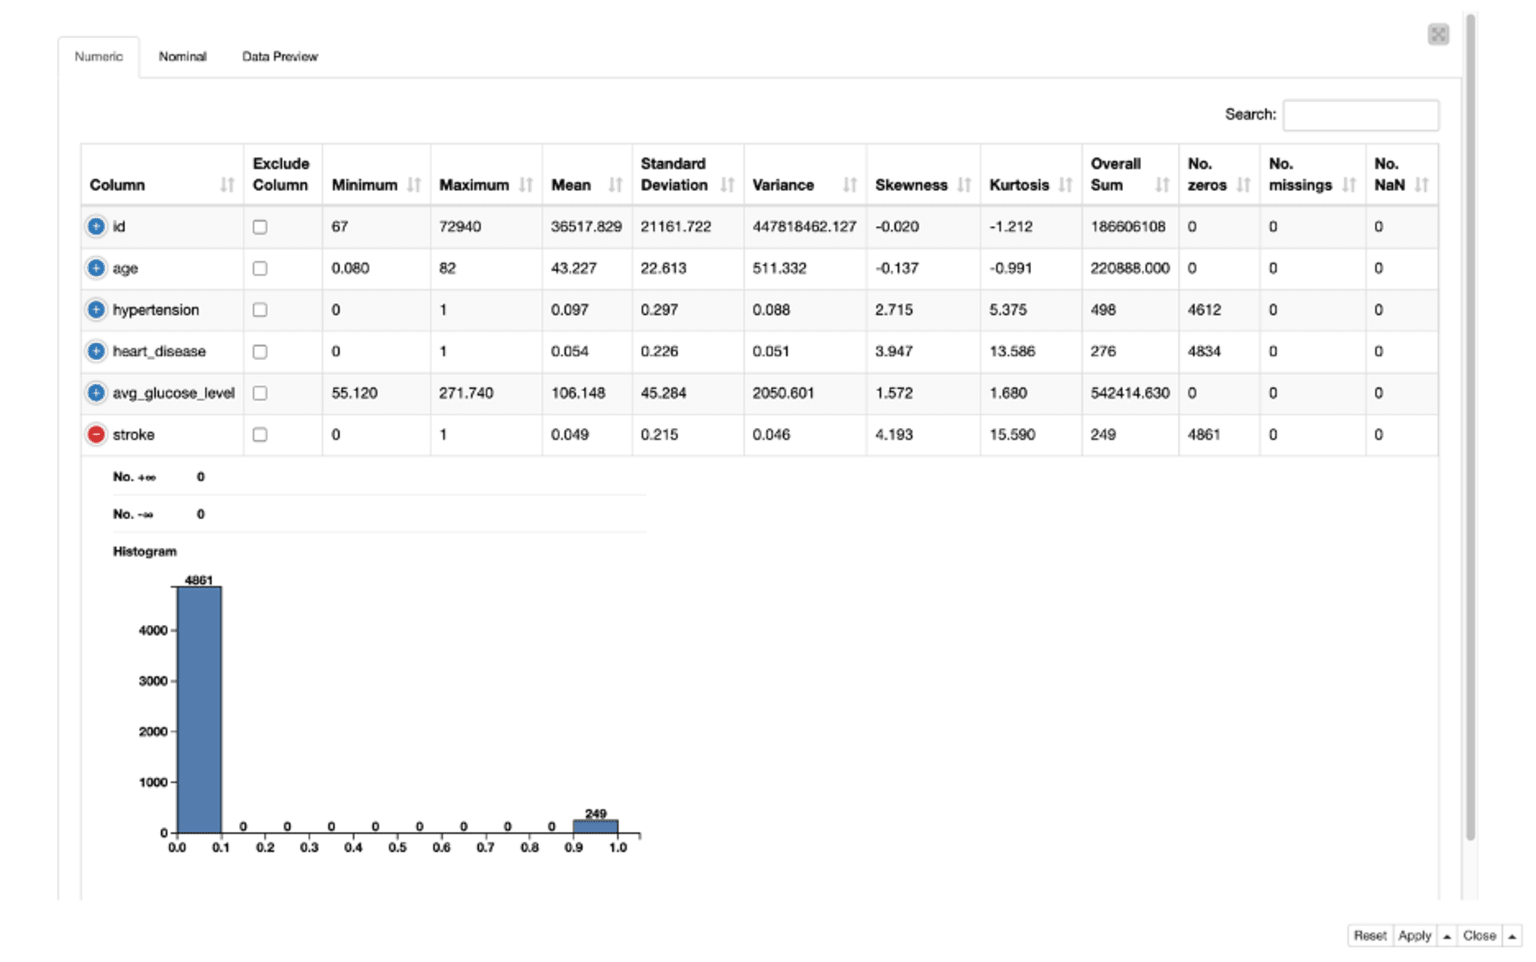Select heart_disease skewness value 3.947

[894, 351]
